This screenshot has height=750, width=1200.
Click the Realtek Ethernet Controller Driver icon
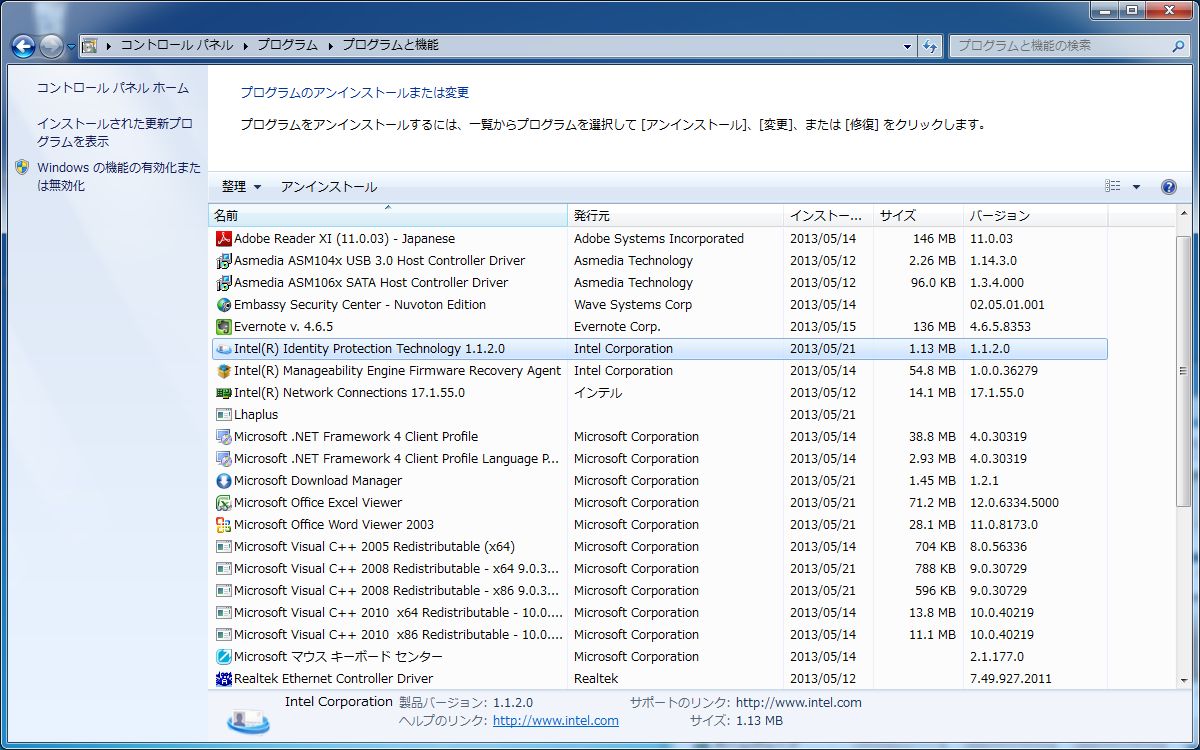pos(224,679)
